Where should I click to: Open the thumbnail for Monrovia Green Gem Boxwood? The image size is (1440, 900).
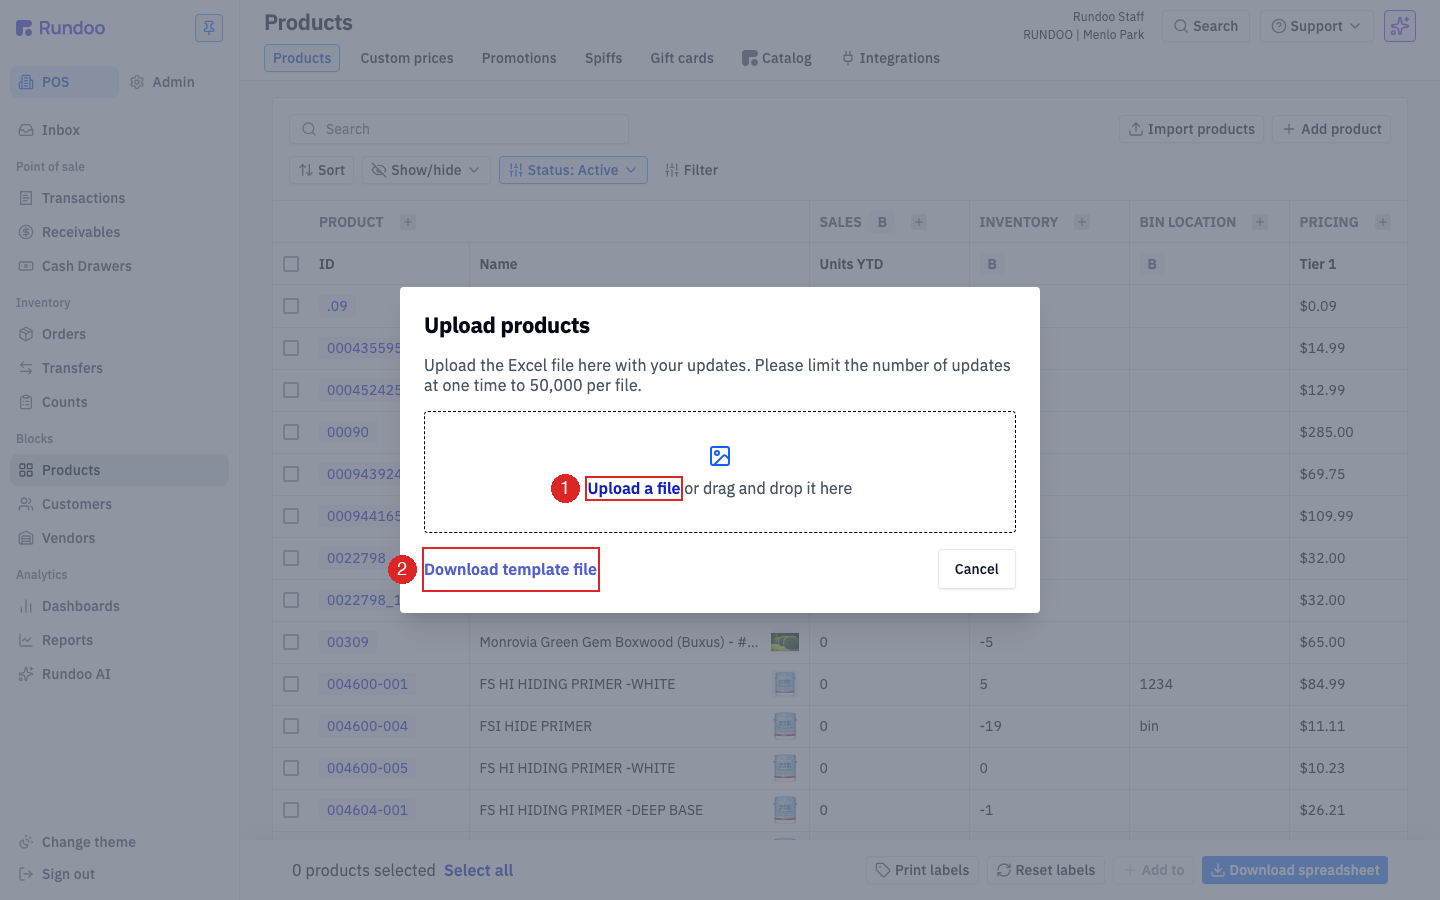pyautogui.click(x=785, y=642)
